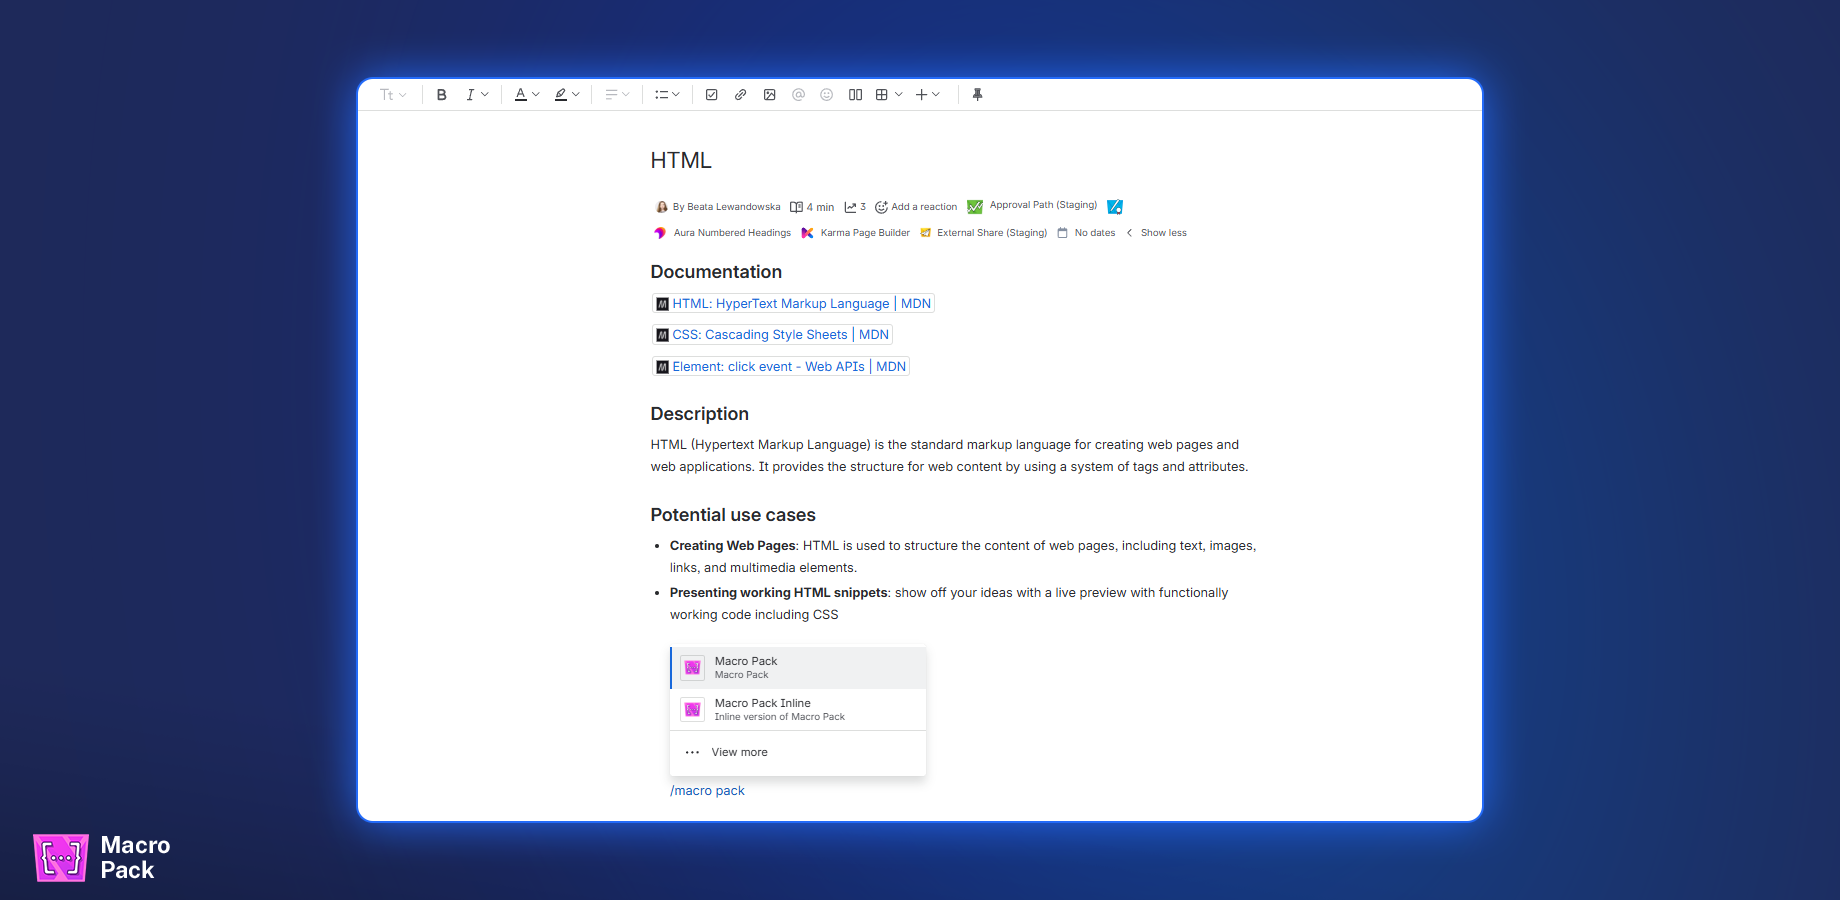
Task: Open the text style dropdown
Action: pos(393,95)
